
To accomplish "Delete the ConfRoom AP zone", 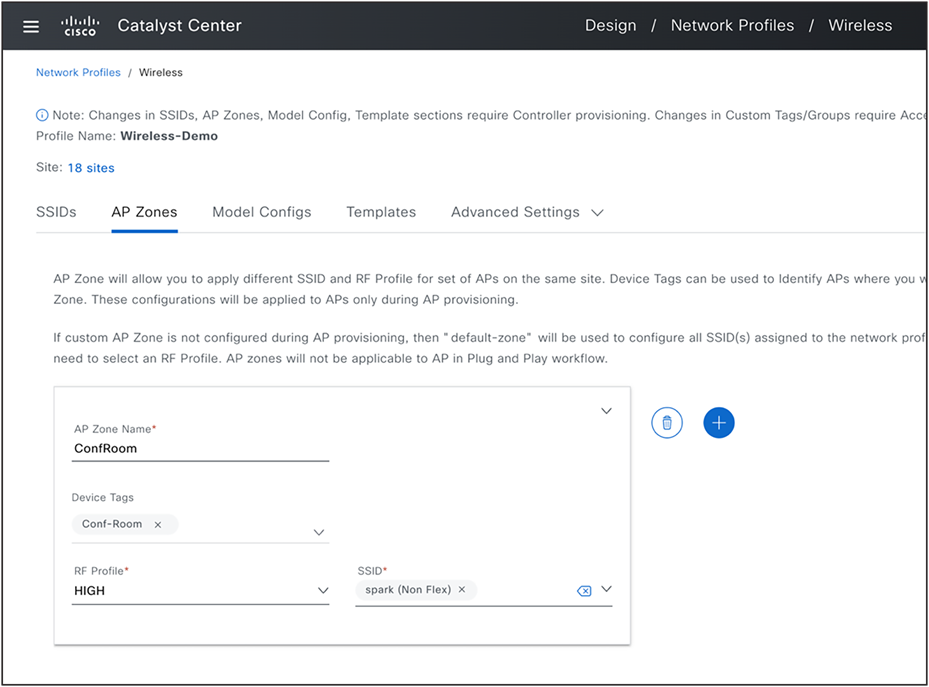I will (x=667, y=423).
